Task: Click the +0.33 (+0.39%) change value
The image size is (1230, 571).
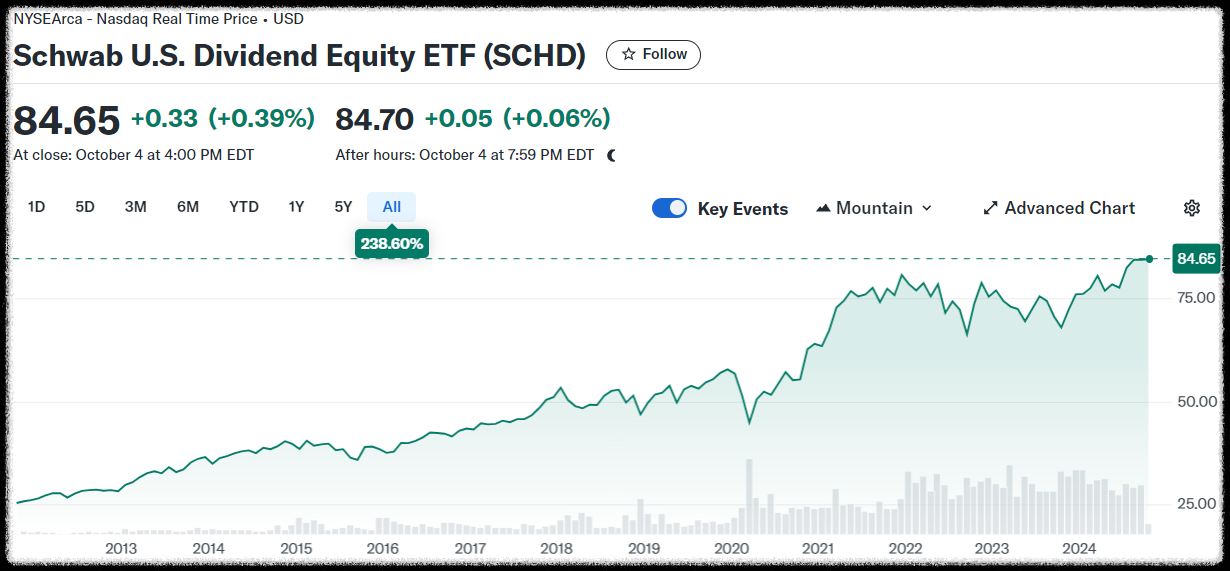Action: pyautogui.click(x=223, y=118)
